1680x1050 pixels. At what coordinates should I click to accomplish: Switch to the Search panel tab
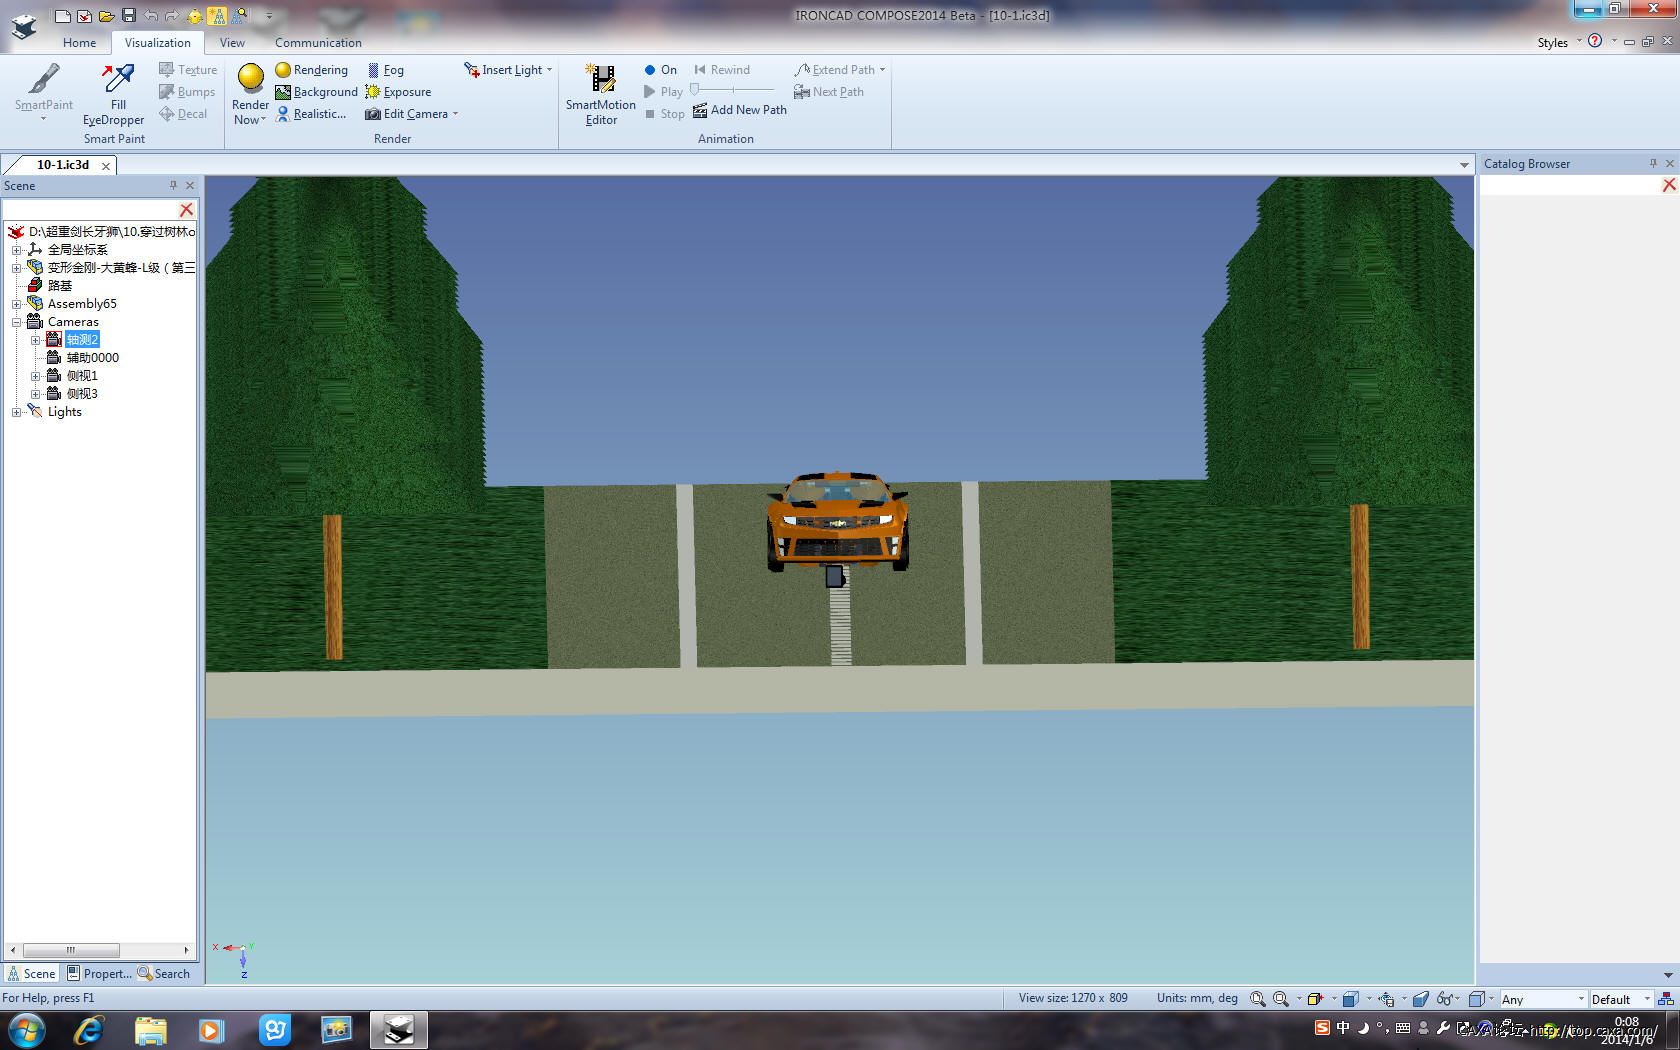pos(164,973)
